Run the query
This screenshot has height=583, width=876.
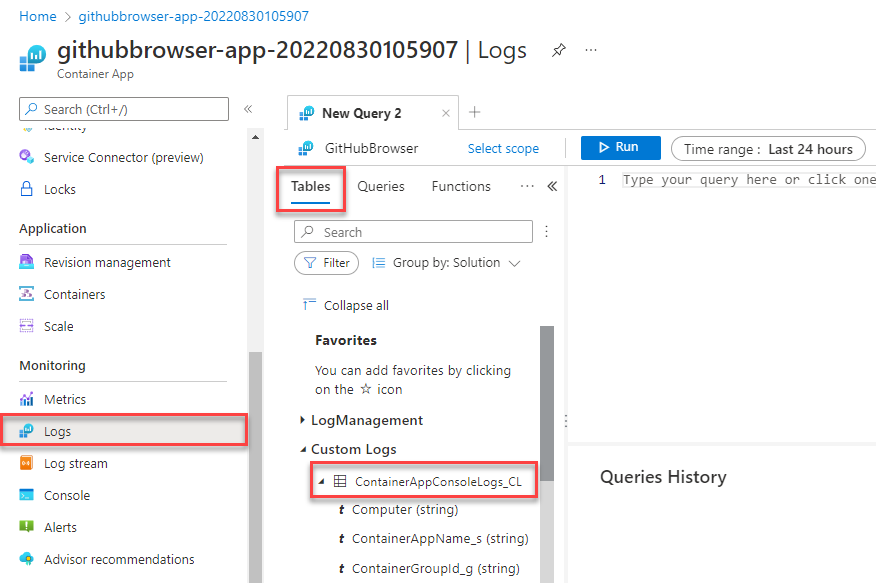point(620,148)
